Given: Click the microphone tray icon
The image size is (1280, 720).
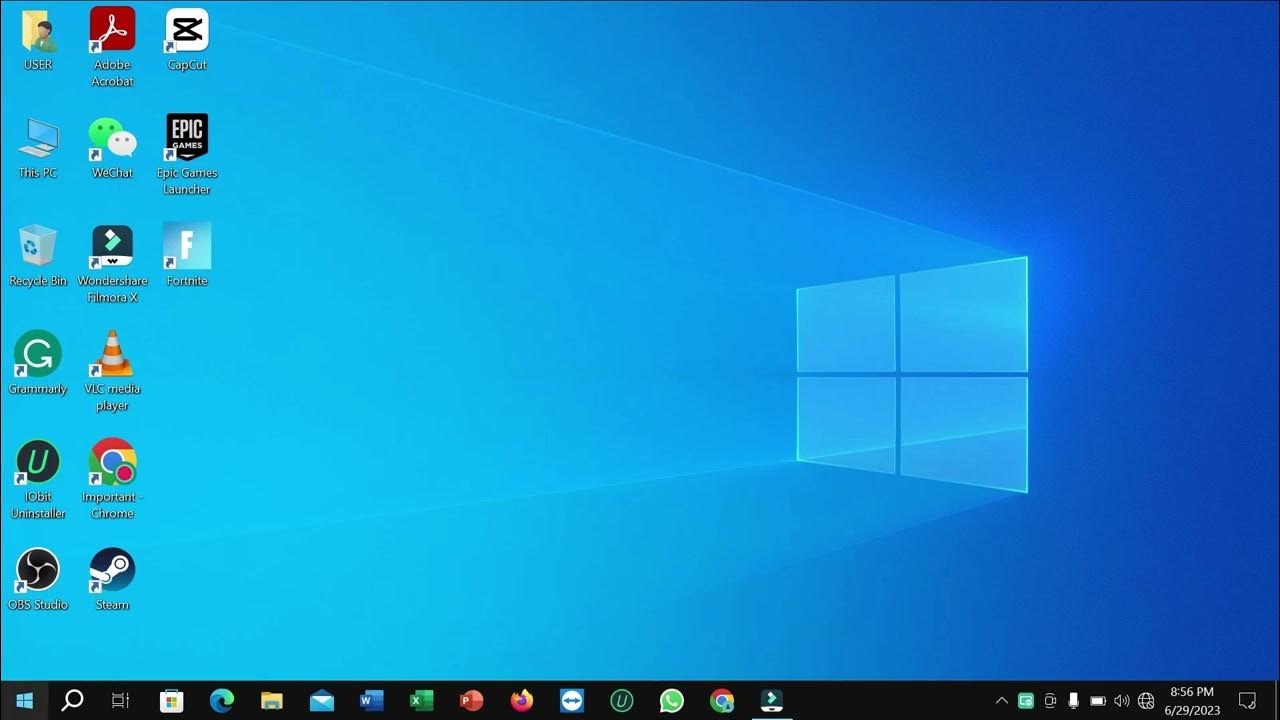Looking at the screenshot, I should click(1073, 701).
